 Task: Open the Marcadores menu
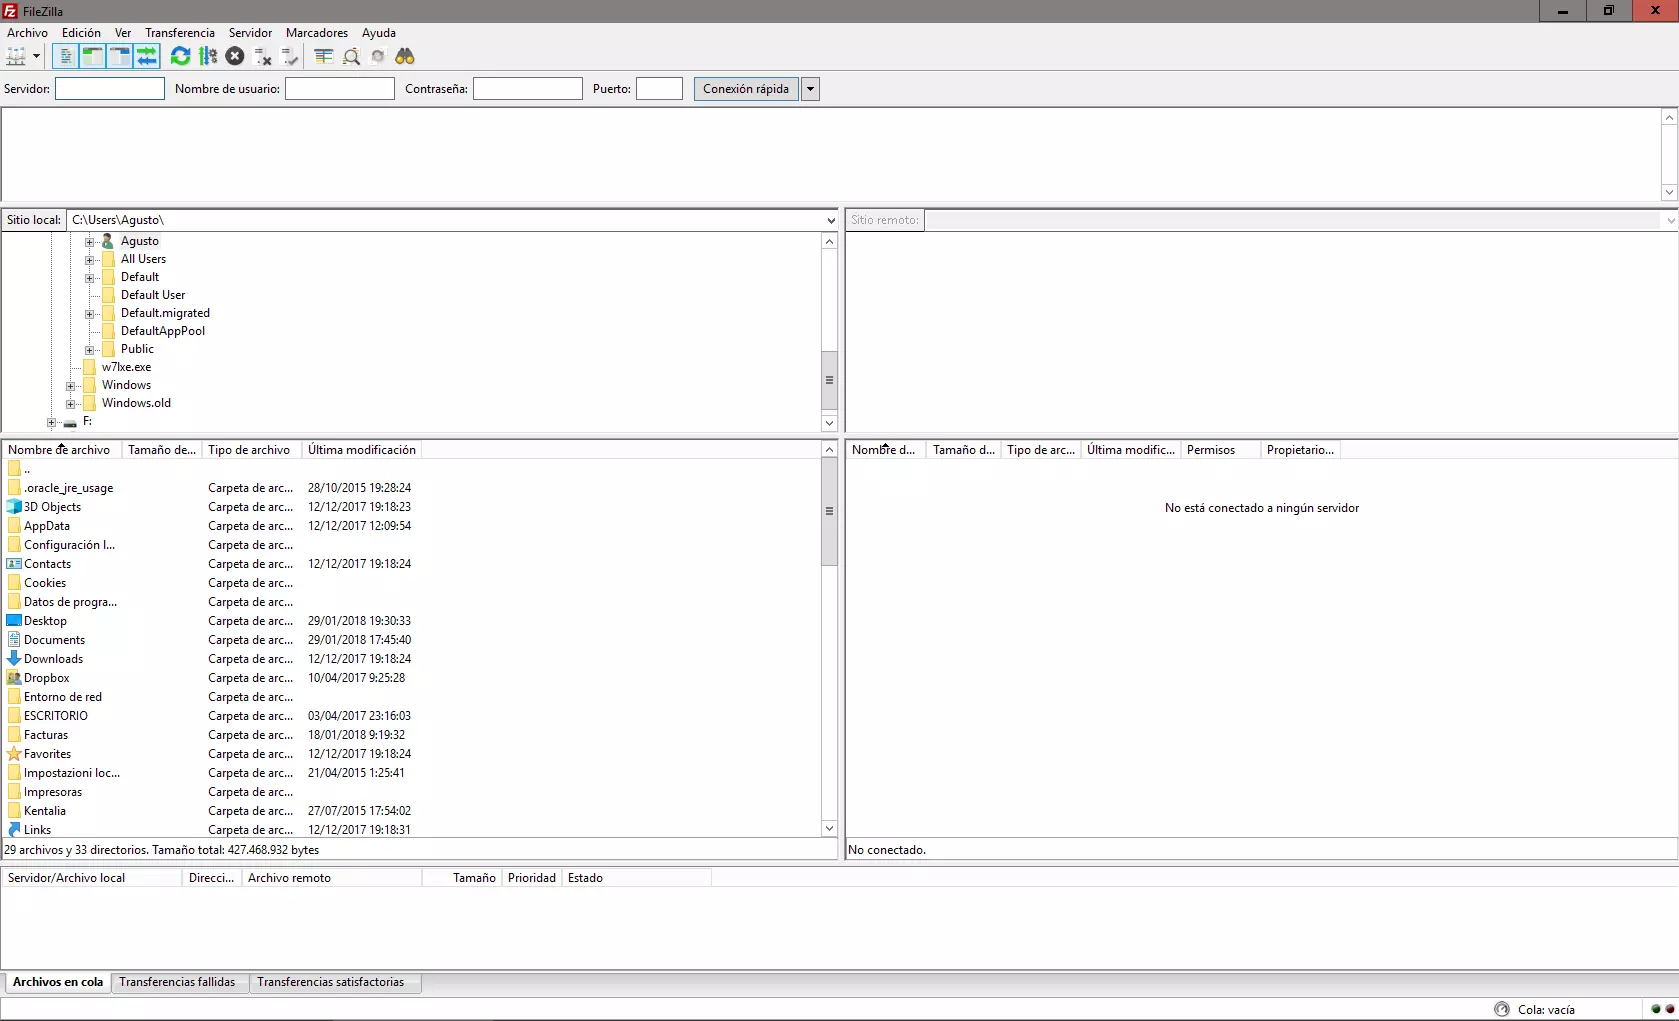[316, 33]
